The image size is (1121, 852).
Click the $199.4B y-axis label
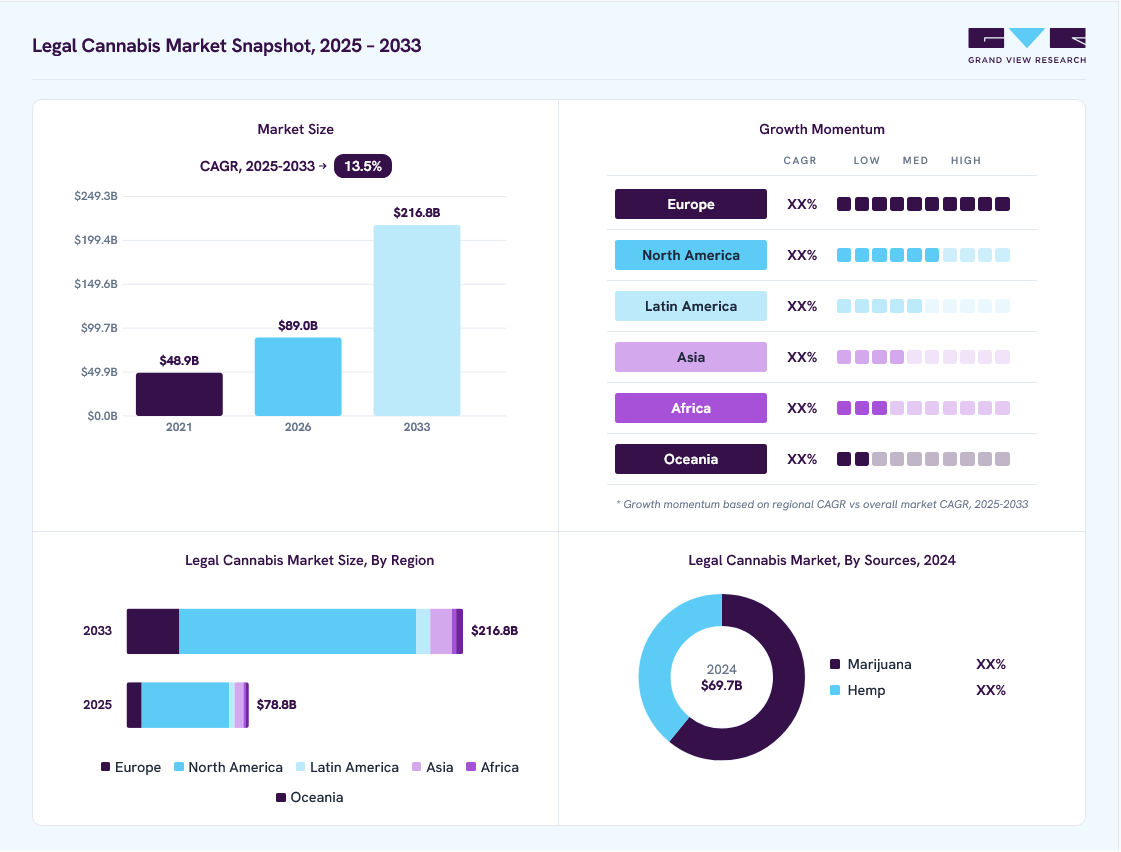96,239
